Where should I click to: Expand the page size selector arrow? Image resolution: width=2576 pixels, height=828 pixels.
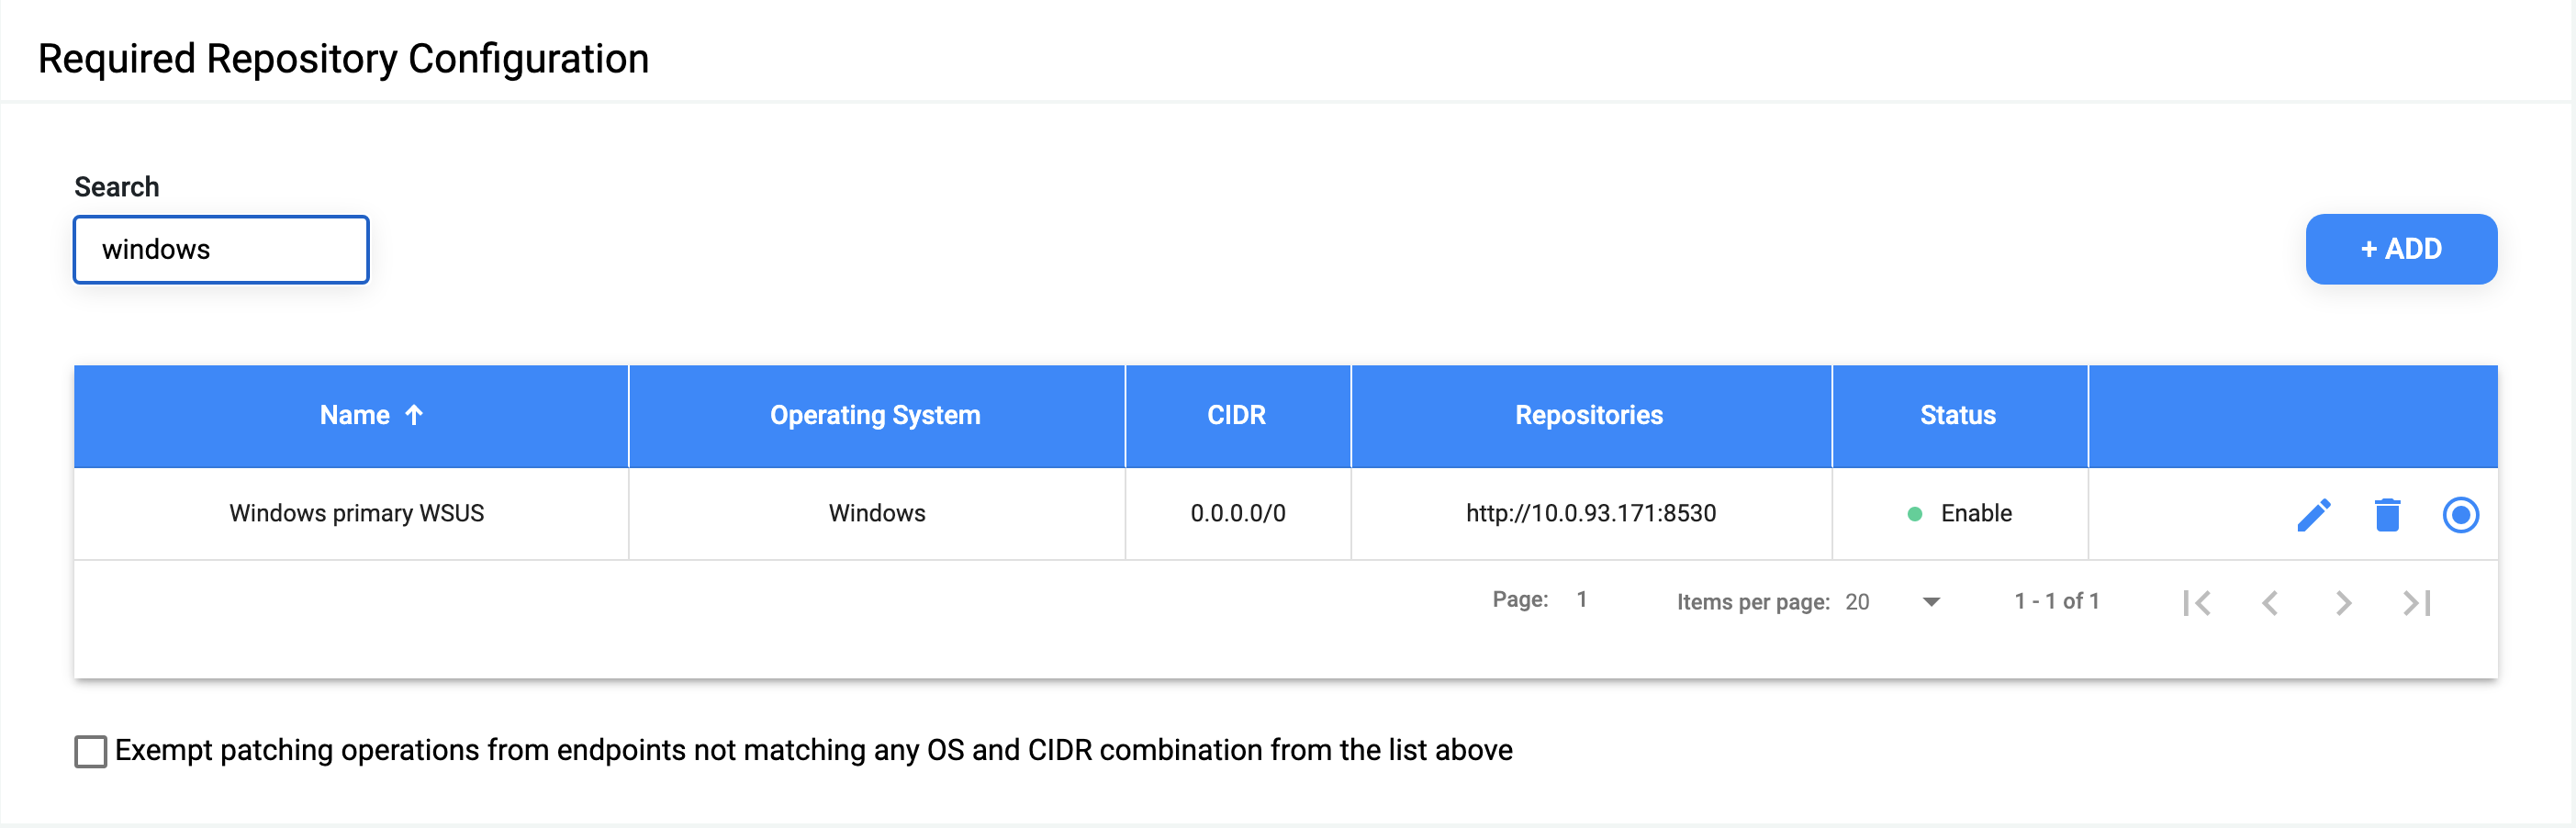(1930, 601)
